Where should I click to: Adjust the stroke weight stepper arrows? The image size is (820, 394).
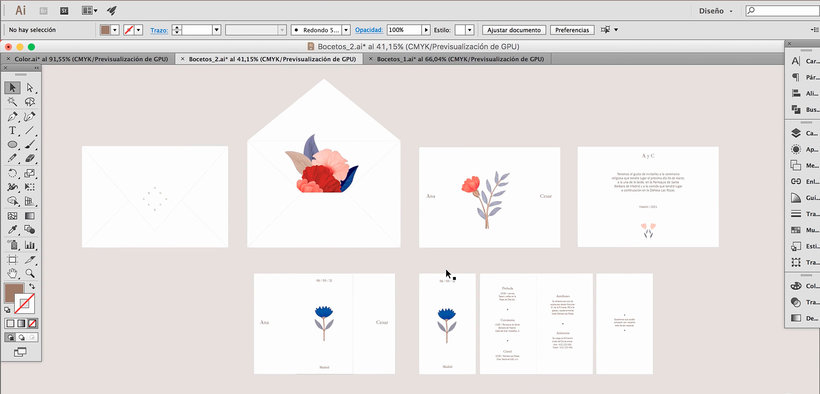[177, 30]
